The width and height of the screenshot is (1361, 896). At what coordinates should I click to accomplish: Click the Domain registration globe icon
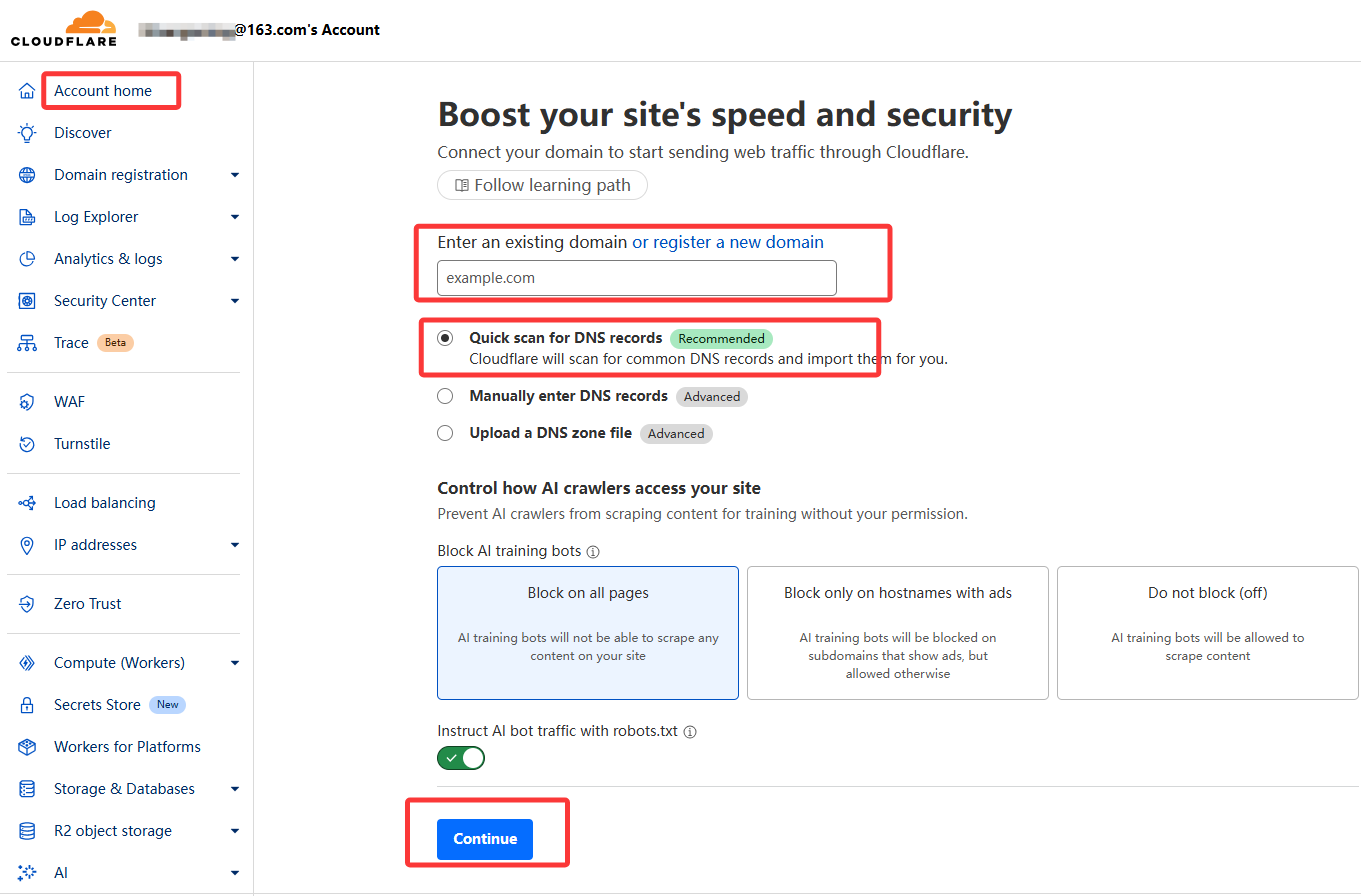[x=27, y=175]
